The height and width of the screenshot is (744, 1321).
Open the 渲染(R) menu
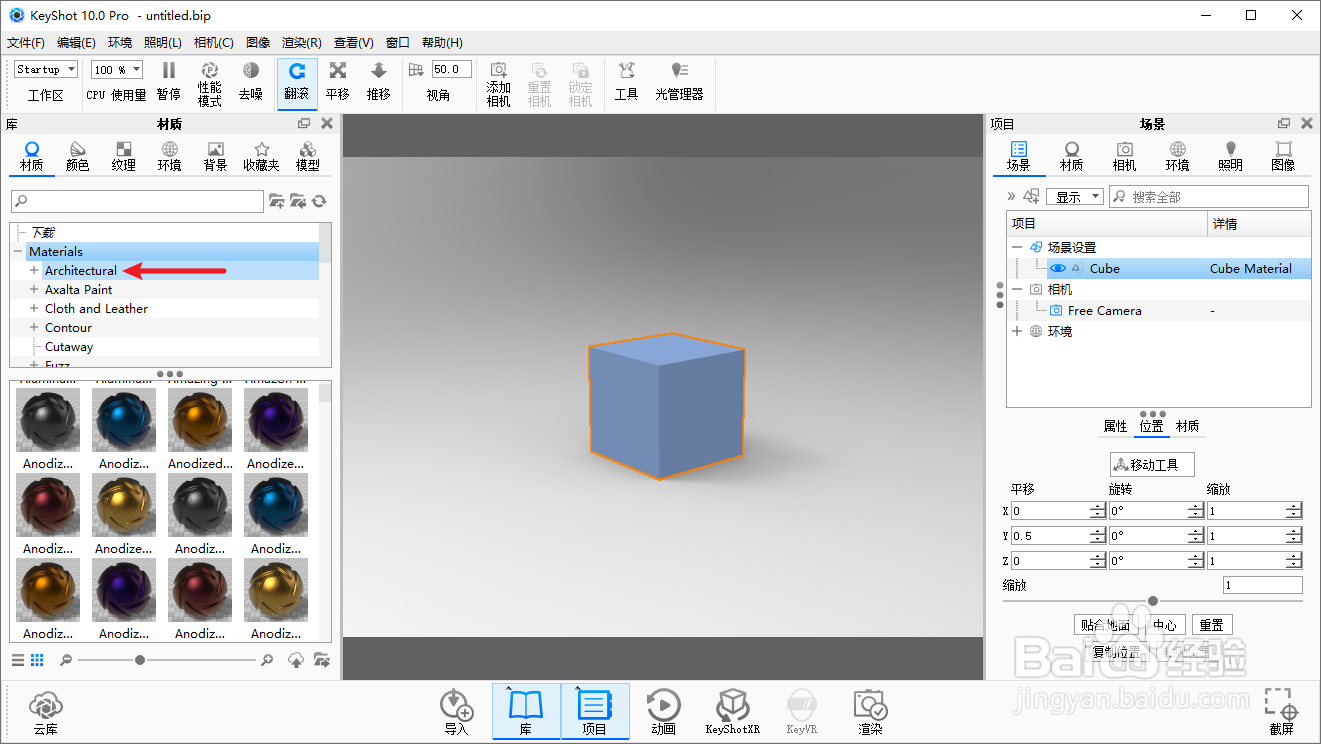click(302, 43)
